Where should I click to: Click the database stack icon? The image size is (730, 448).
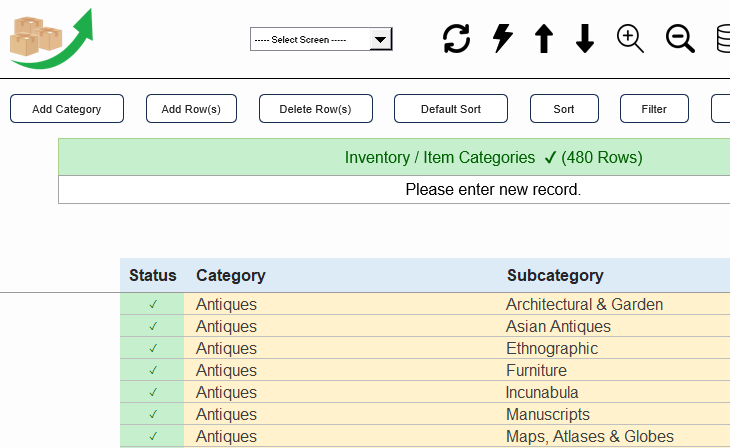[722, 39]
